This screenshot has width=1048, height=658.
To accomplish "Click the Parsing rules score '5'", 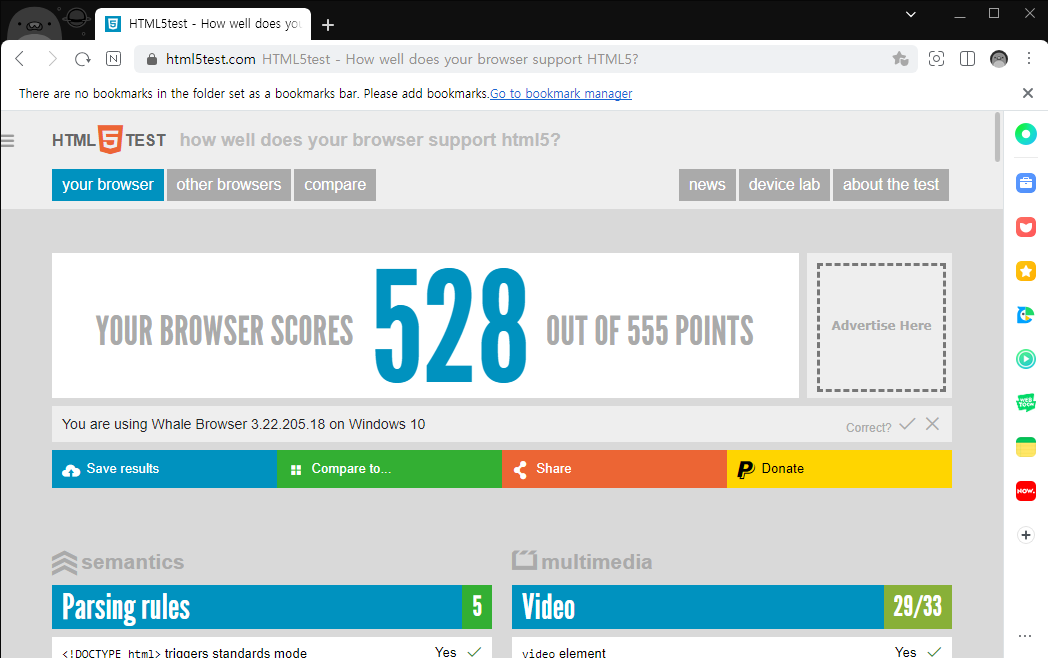I will click(x=477, y=607).
